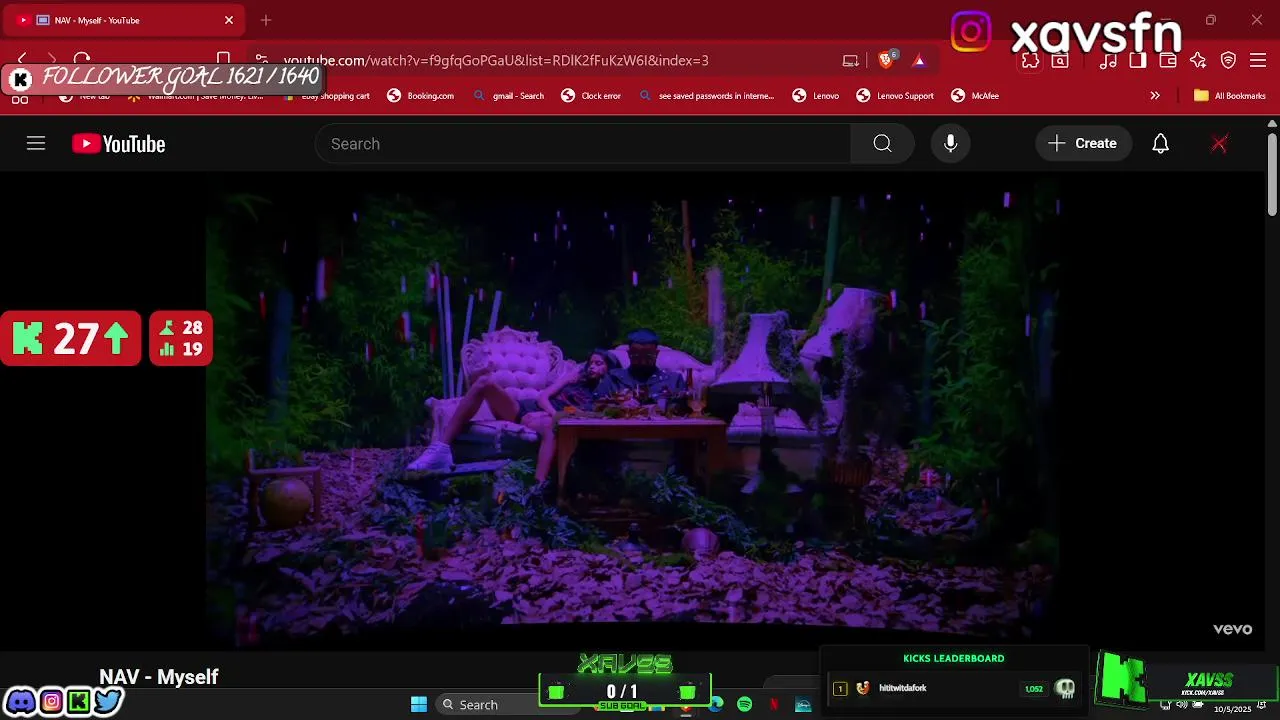Open Leo AI sparkle icon
1280x720 pixels.
(1198, 61)
